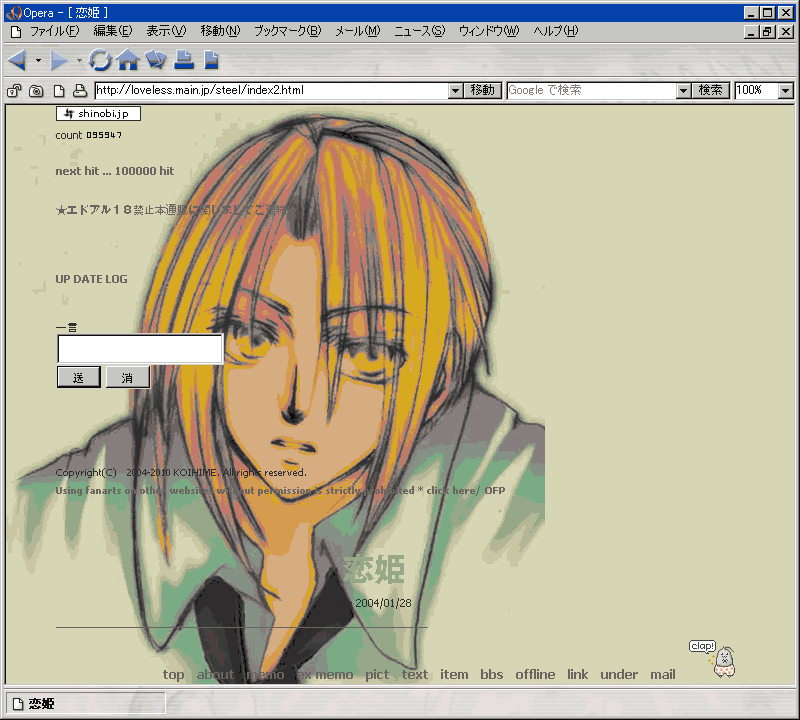The height and width of the screenshot is (720, 800).
Task: Open the Forward history dropdown arrow
Action: [x=79, y=60]
